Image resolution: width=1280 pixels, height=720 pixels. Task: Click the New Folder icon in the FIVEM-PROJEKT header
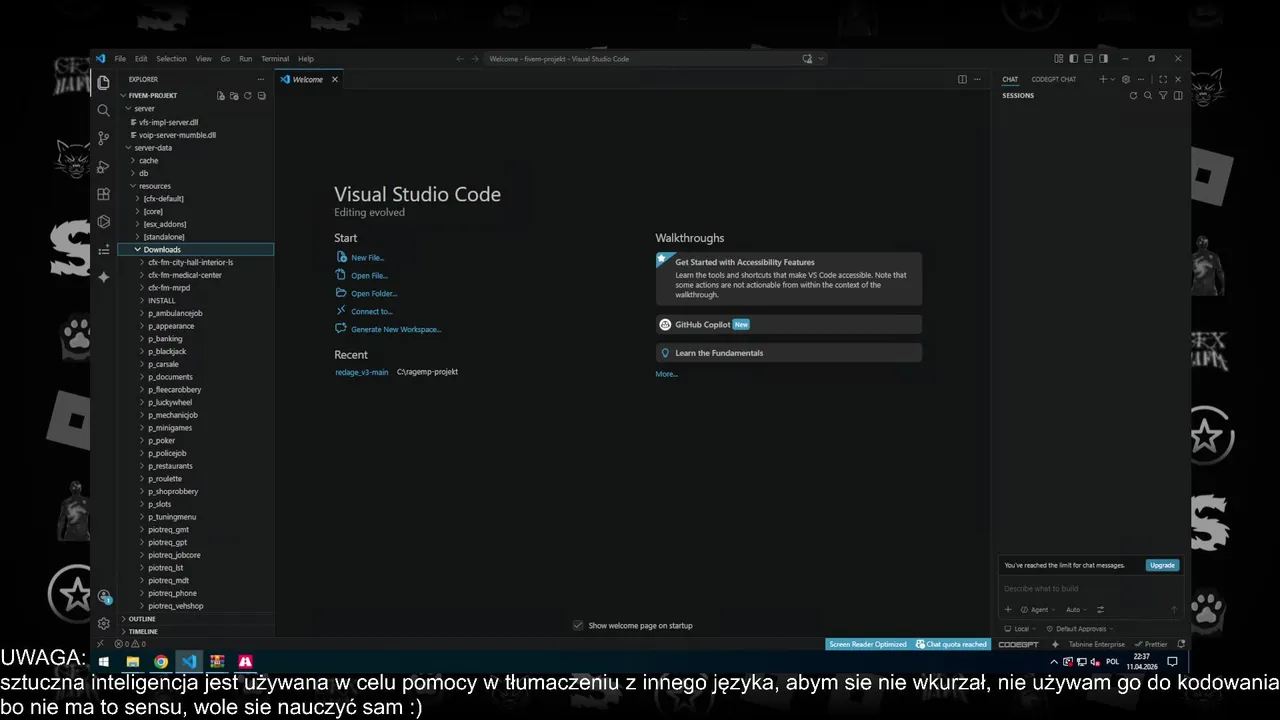[x=234, y=96]
